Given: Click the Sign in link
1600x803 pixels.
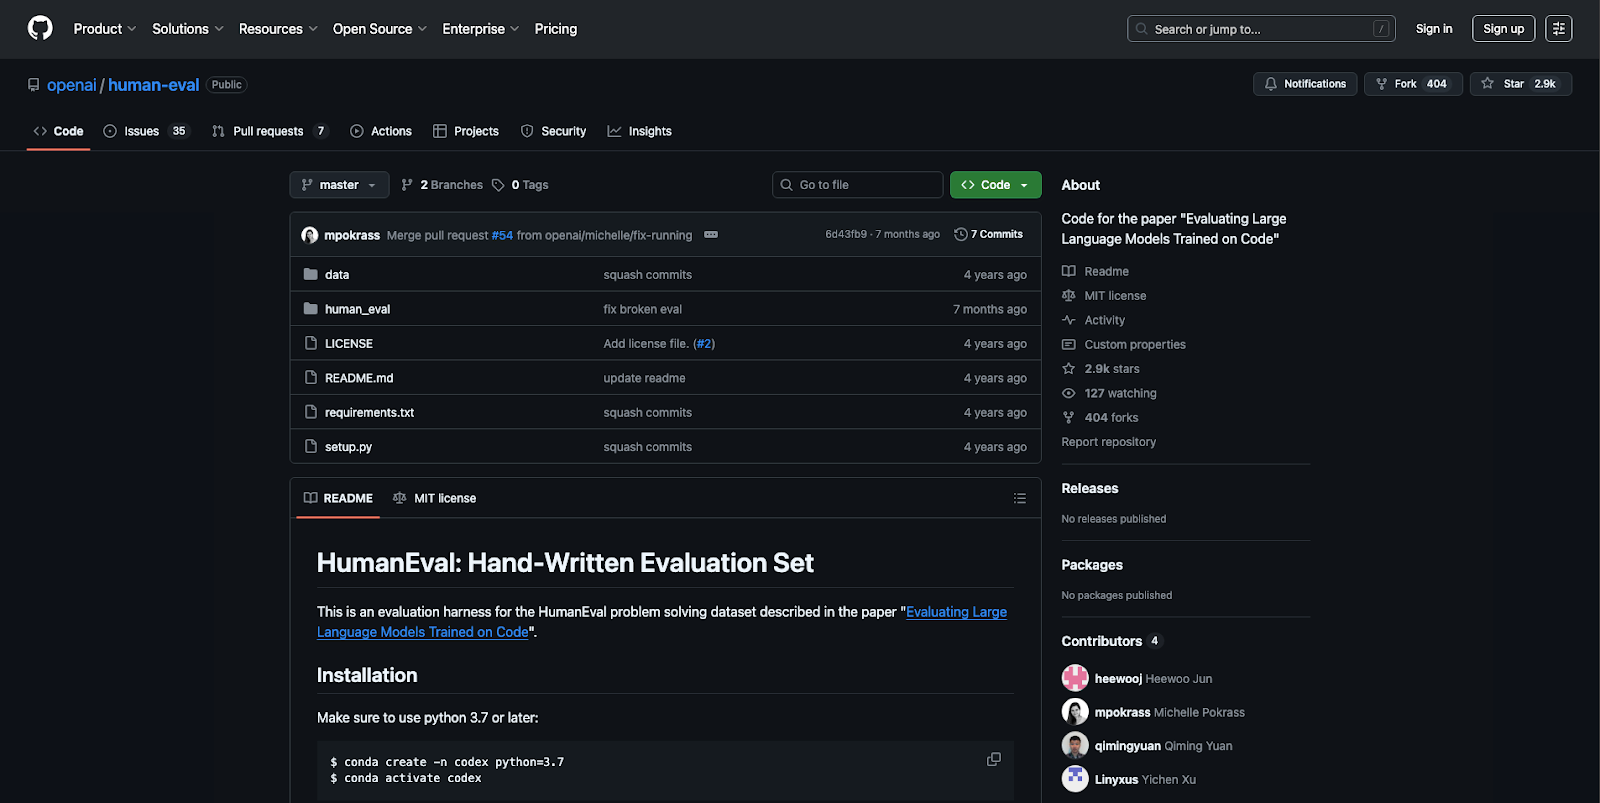Looking at the screenshot, I should [x=1434, y=29].
